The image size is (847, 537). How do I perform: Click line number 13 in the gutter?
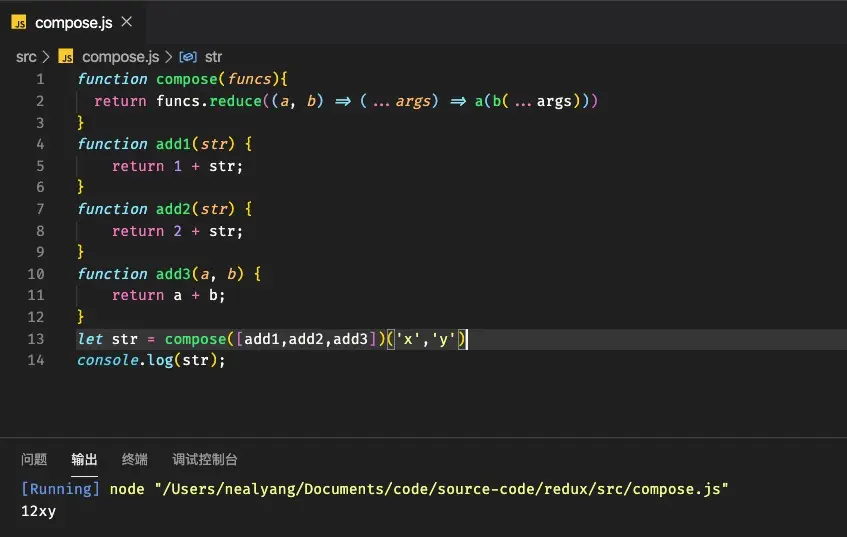click(x=36, y=339)
